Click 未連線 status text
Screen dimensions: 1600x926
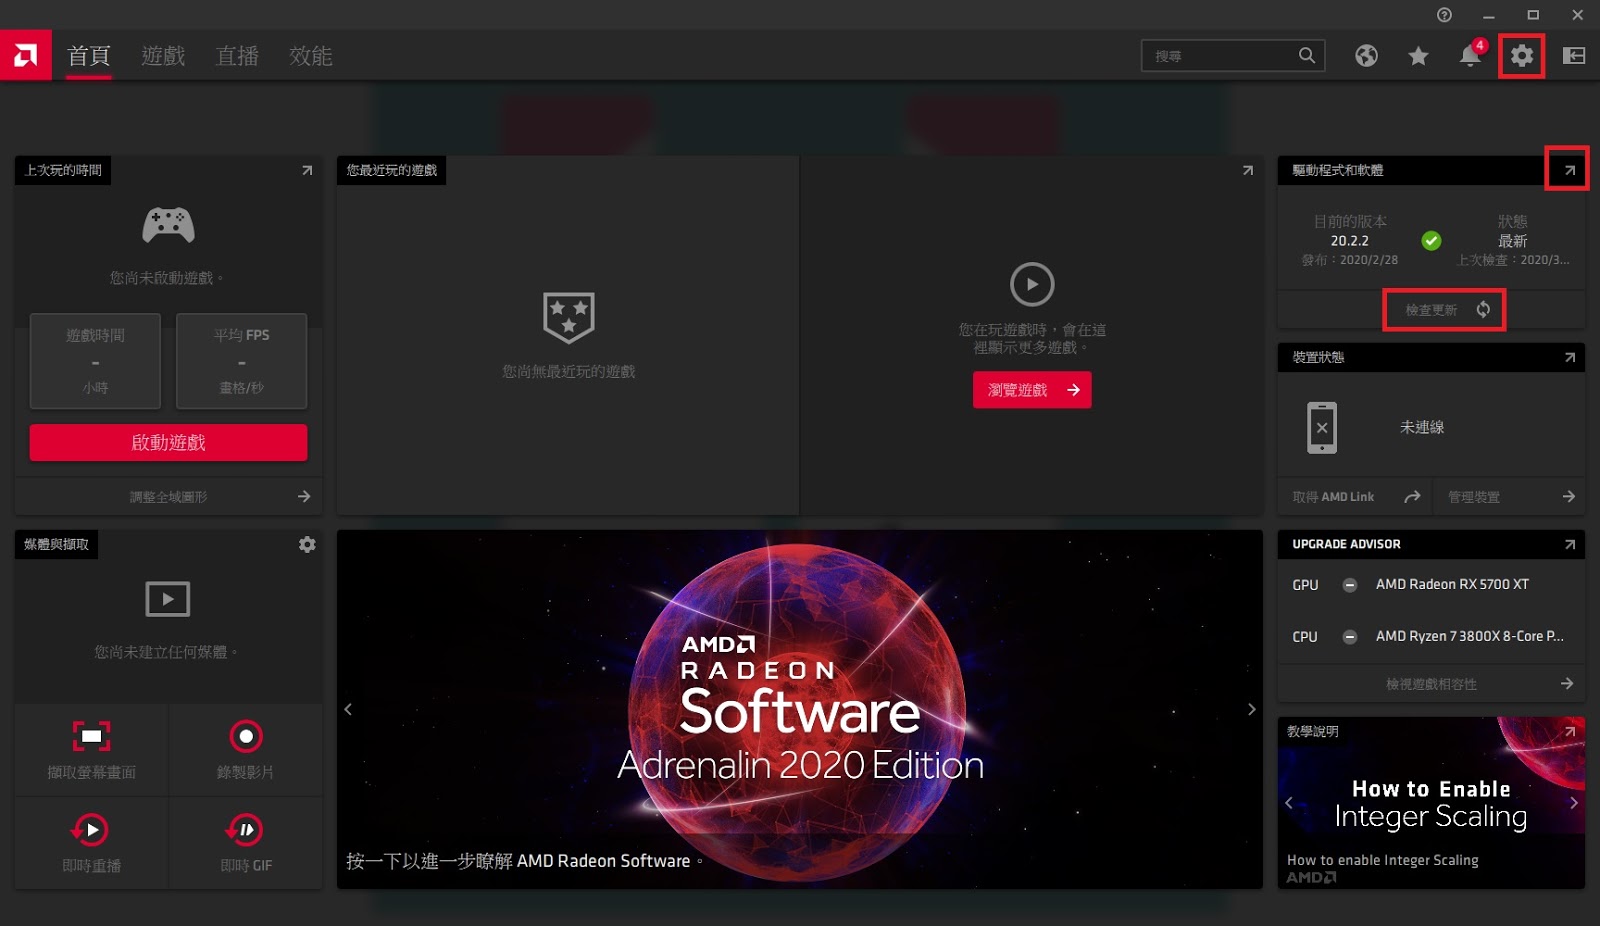pos(1422,428)
